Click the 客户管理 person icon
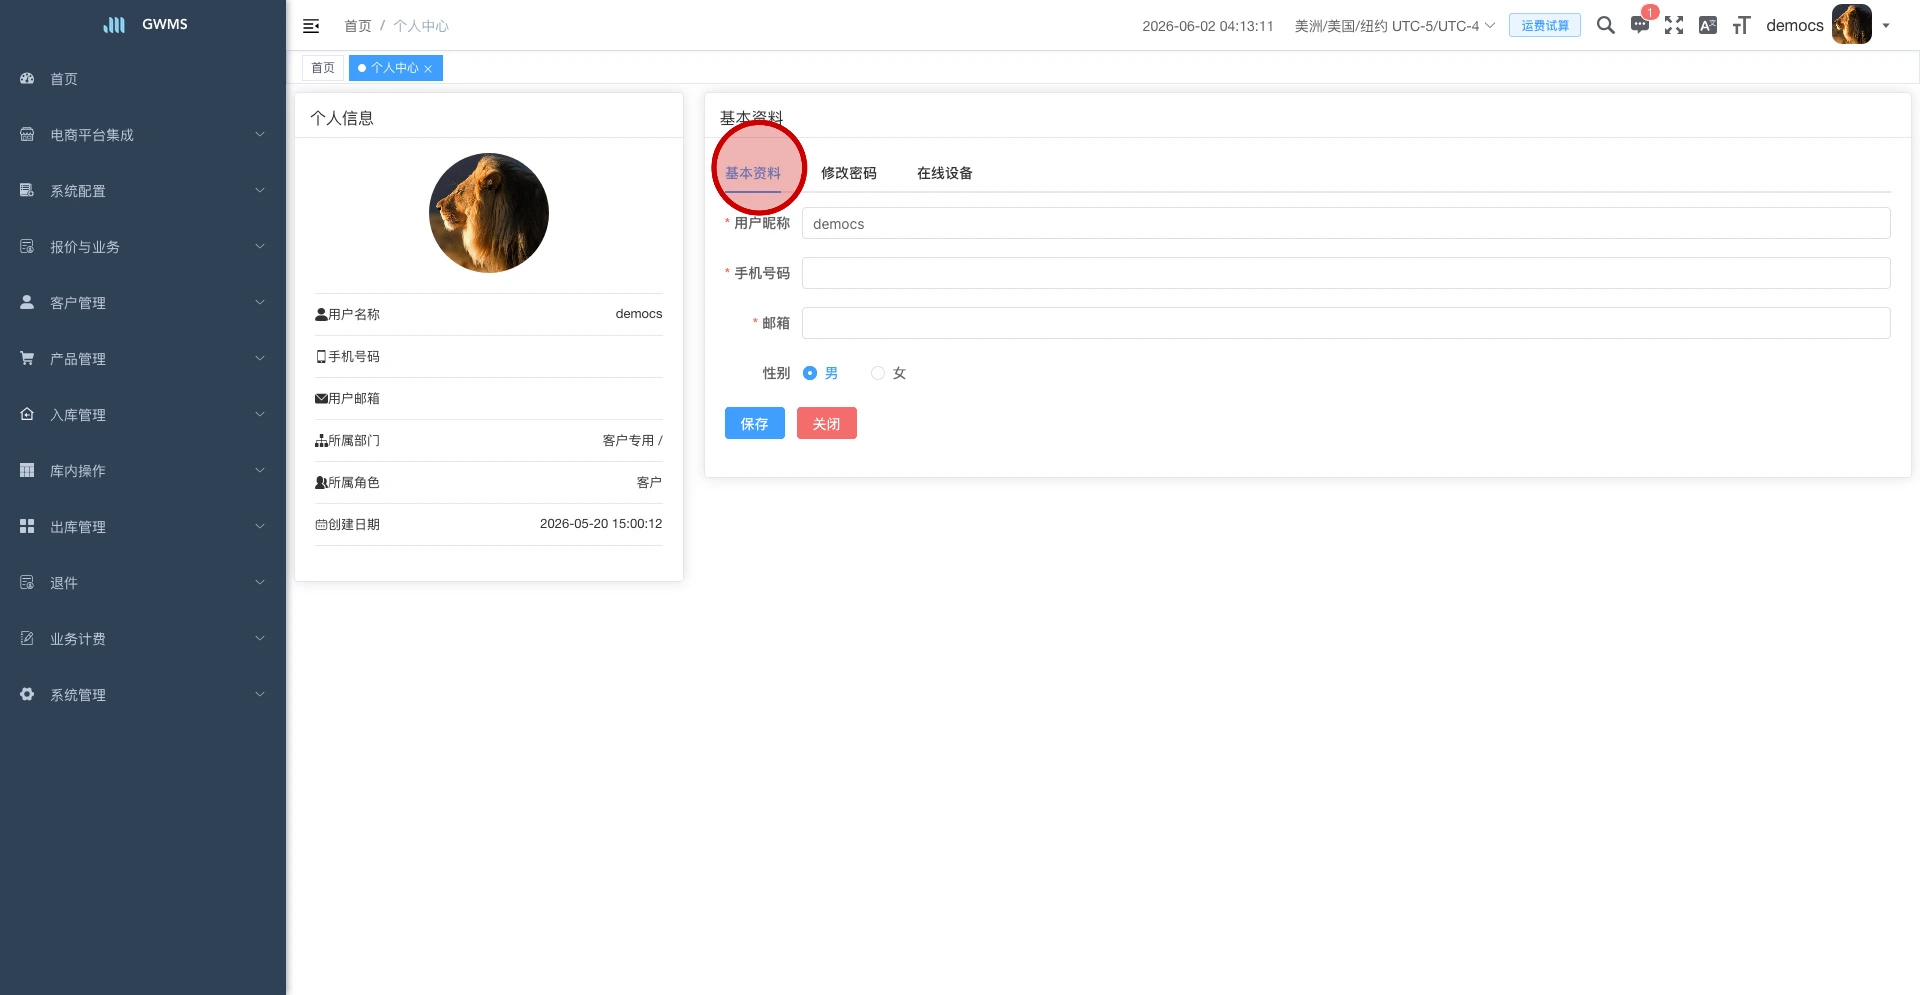The height and width of the screenshot is (995, 1920). click(27, 302)
